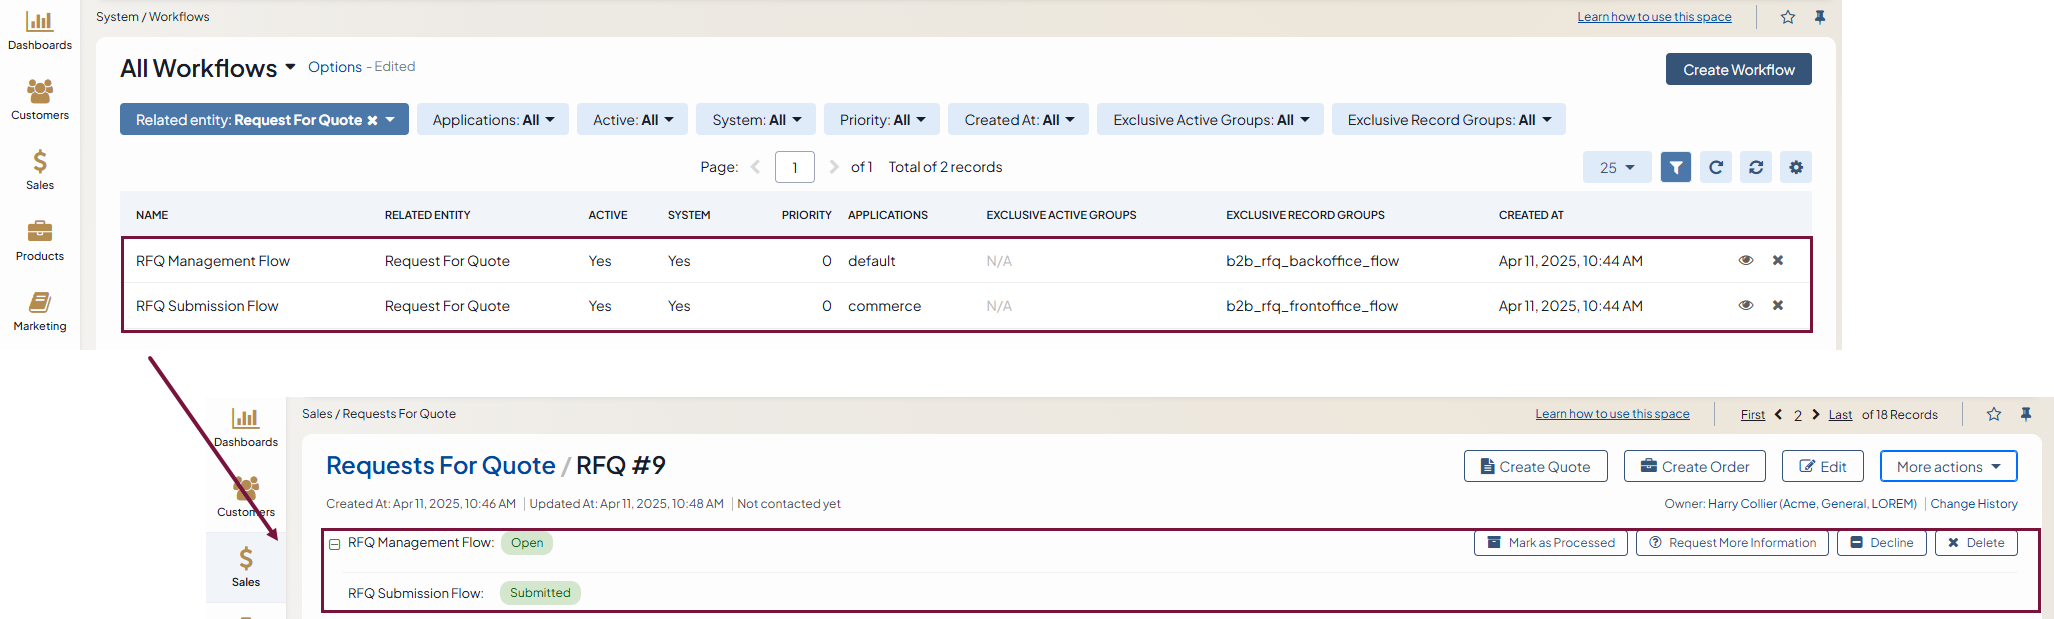Delete the RFQ Submission Flow row
Image resolution: width=2054 pixels, height=619 pixels.
1777,306
